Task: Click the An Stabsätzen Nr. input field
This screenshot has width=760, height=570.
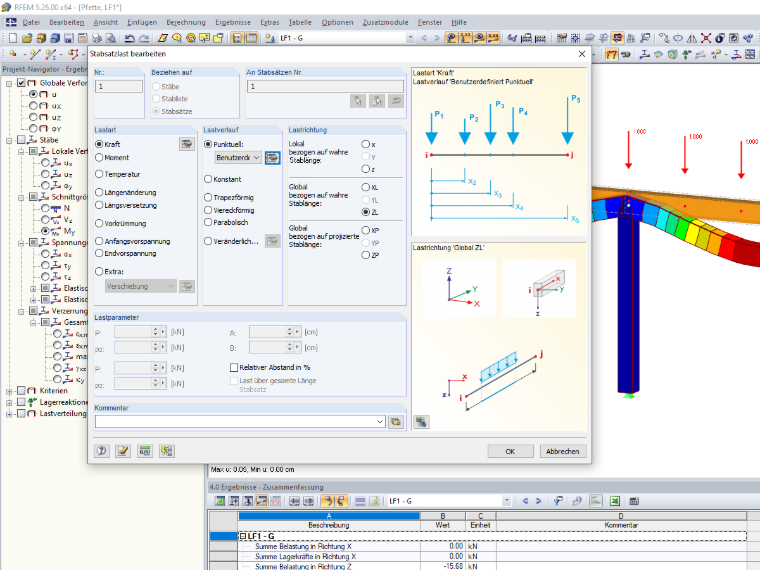Action: [325, 86]
